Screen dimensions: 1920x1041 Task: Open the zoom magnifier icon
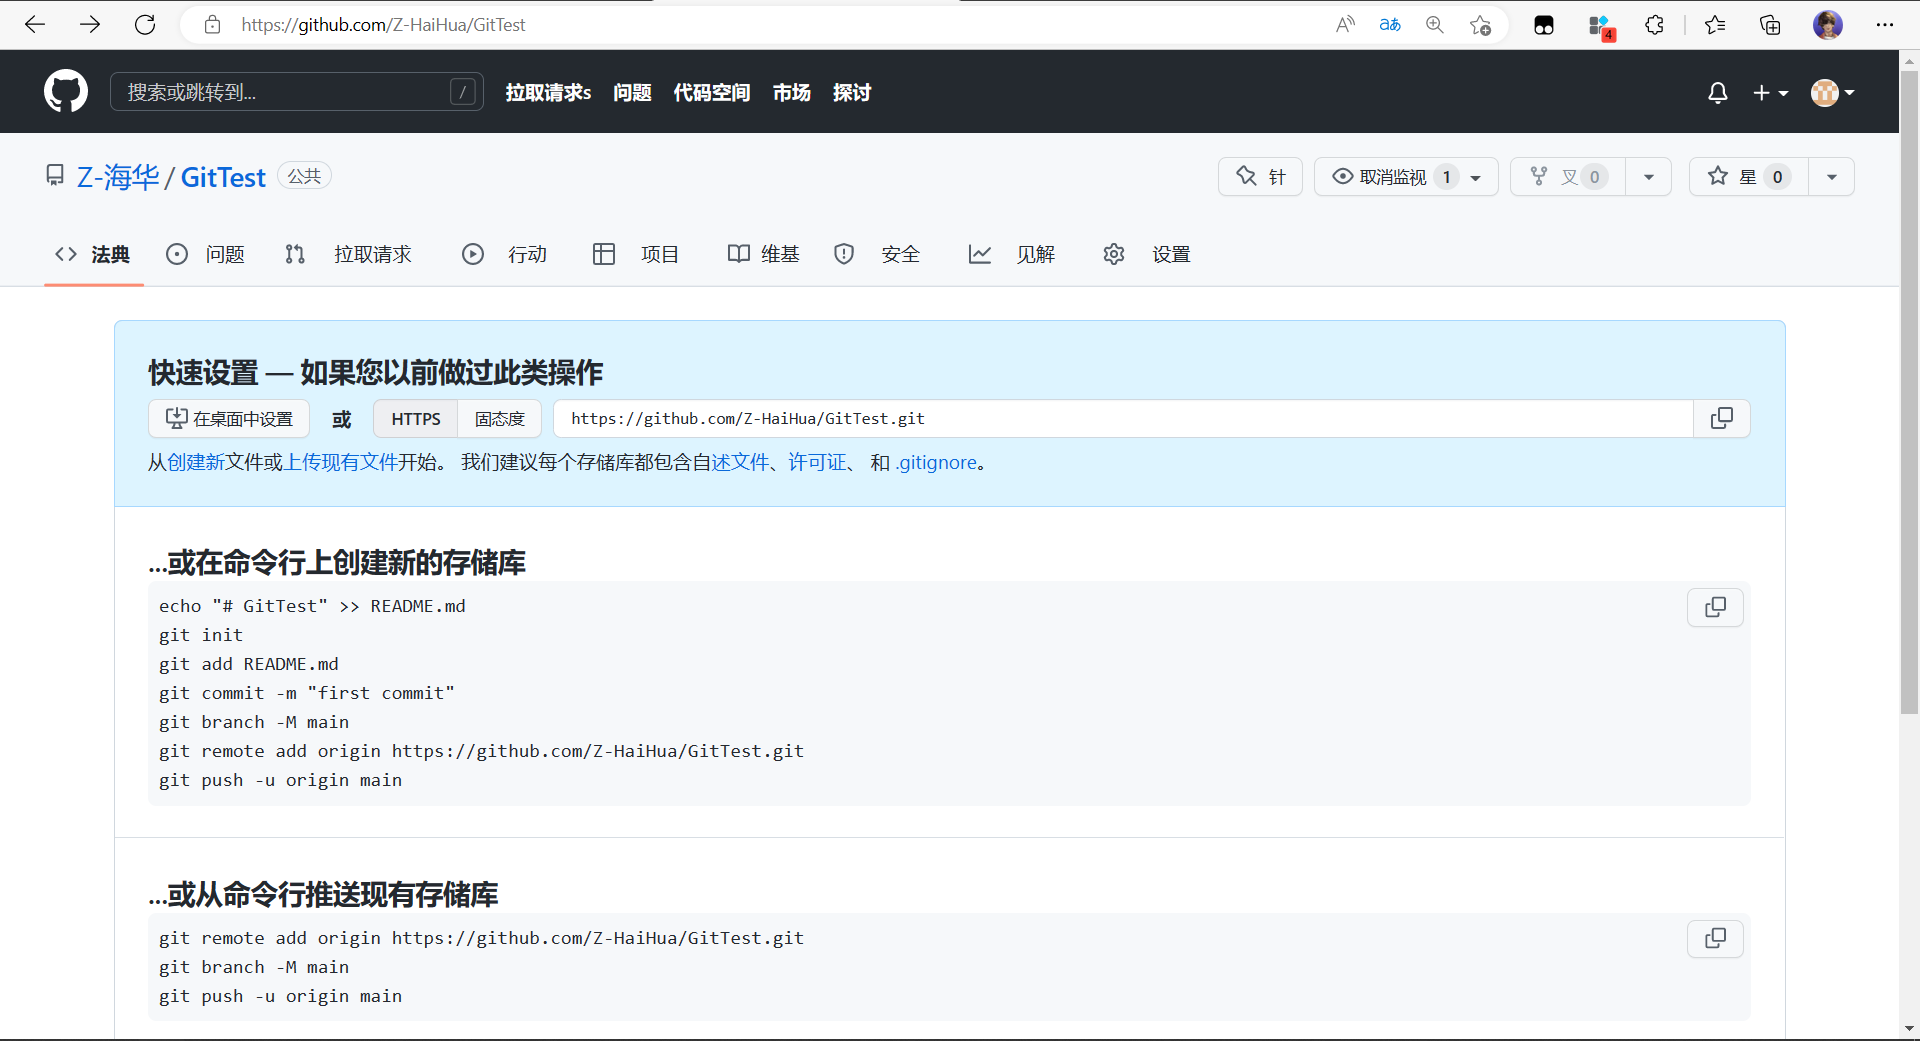coord(1435,25)
